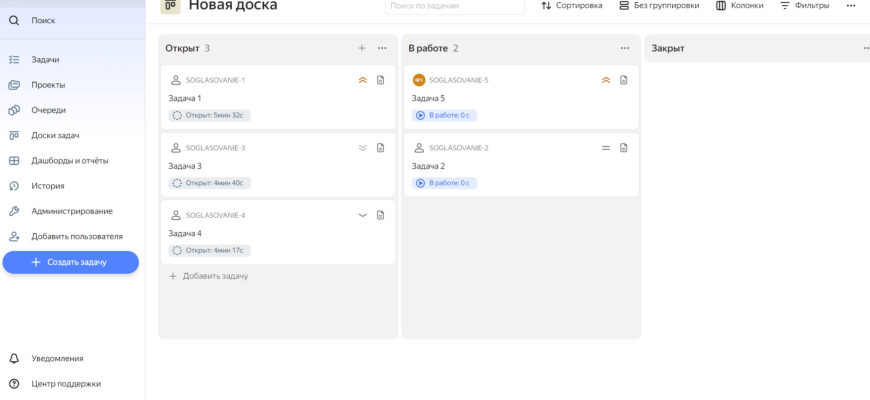Expand the Без группировки grouping dropdown
Viewport: 870px width, 400px height.
(659, 6)
